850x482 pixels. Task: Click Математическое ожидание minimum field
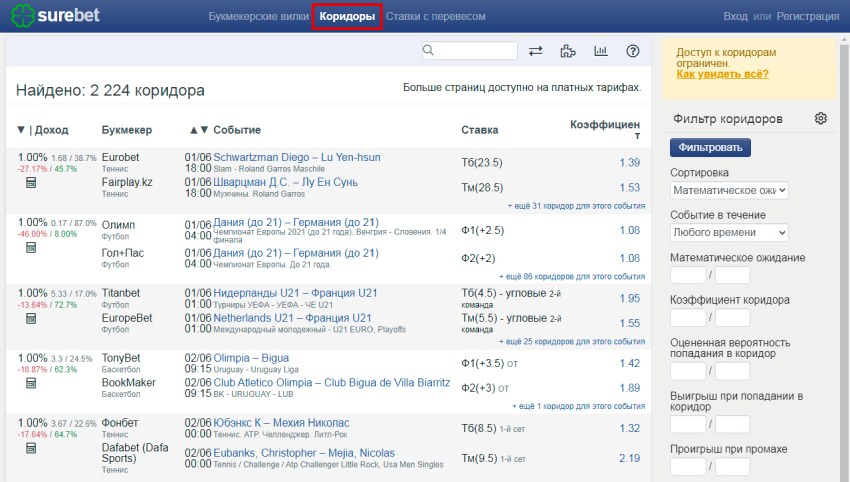tap(688, 275)
